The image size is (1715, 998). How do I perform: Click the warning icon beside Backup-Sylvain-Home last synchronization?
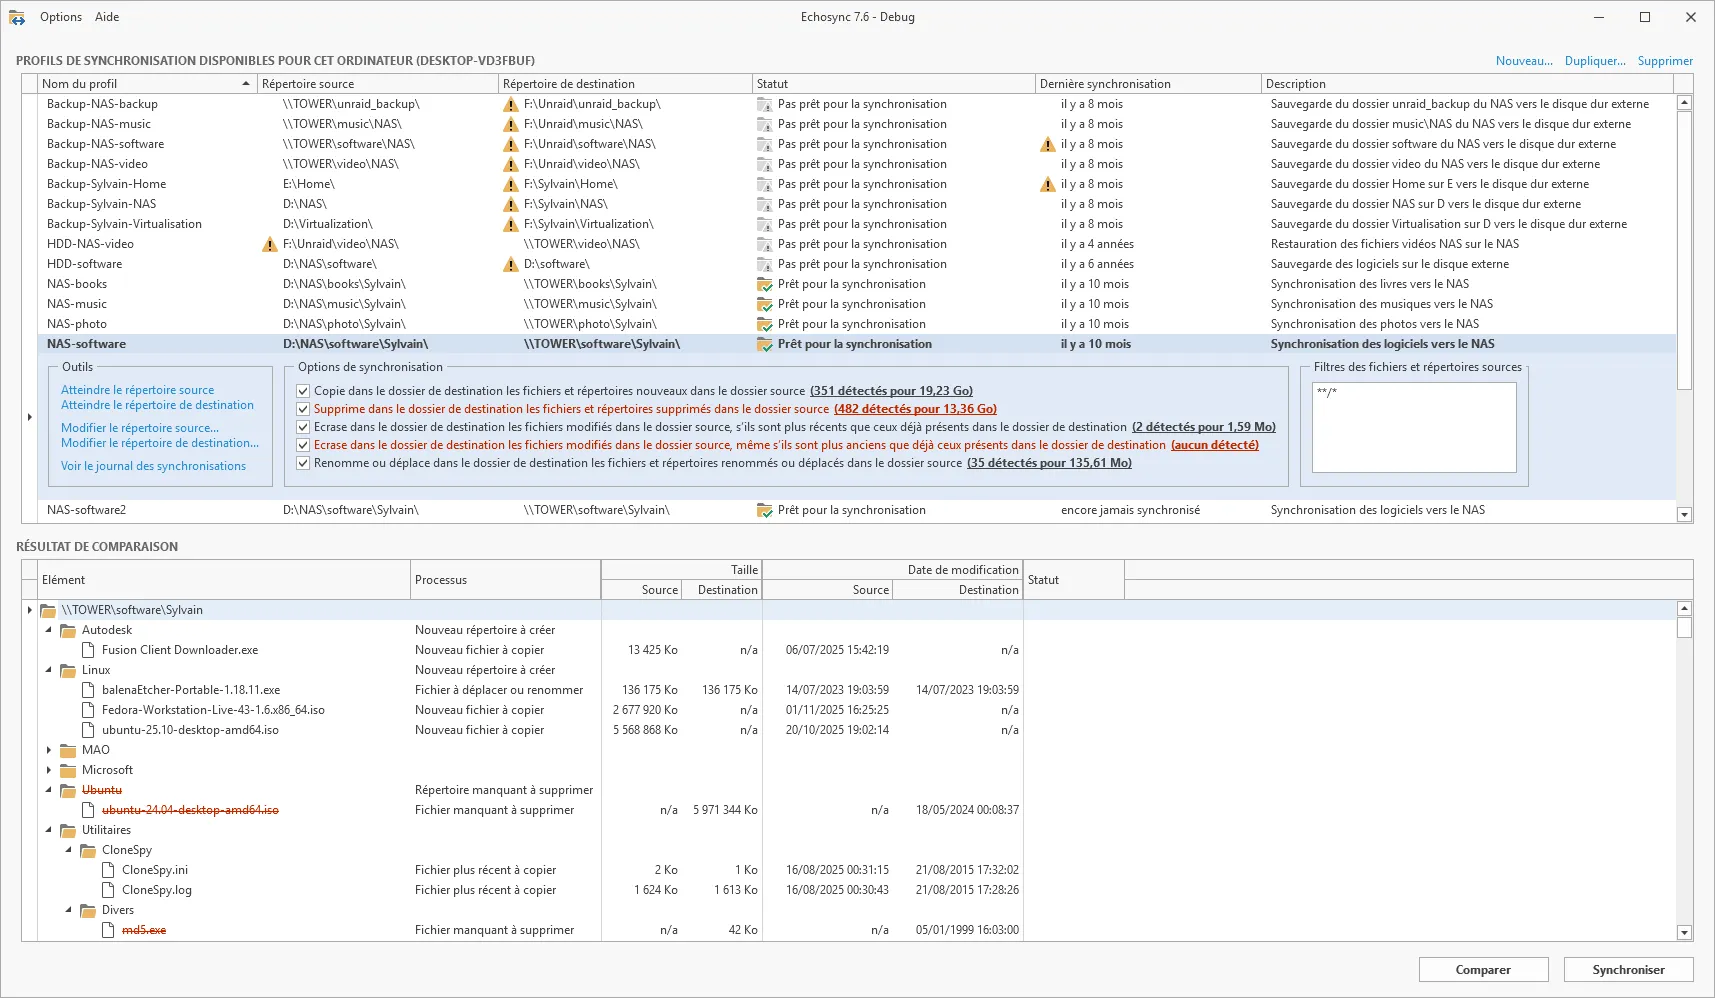pos(1047,184)
